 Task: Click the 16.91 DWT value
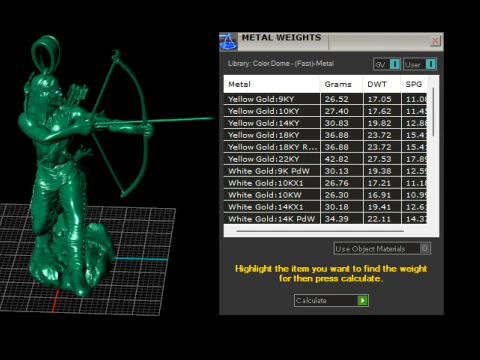point(379,195)
